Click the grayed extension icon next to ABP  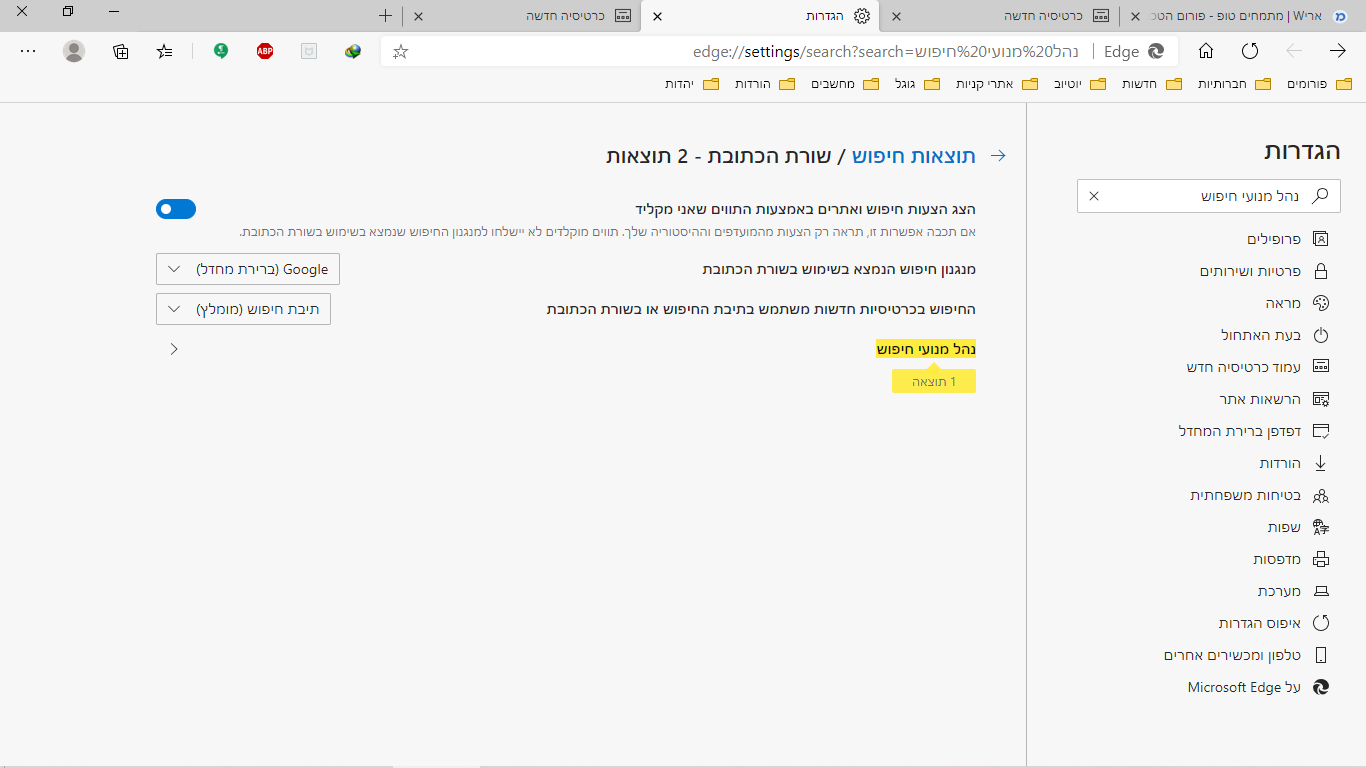[309, 51]
